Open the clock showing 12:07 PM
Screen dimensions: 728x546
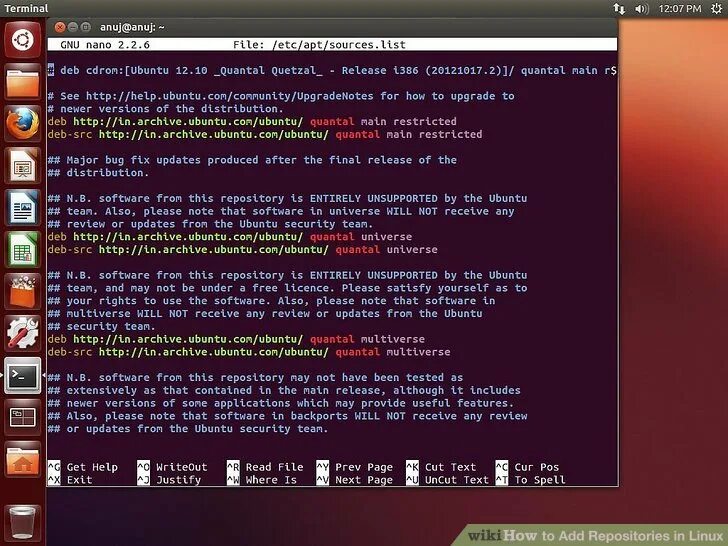click(680, 8)
